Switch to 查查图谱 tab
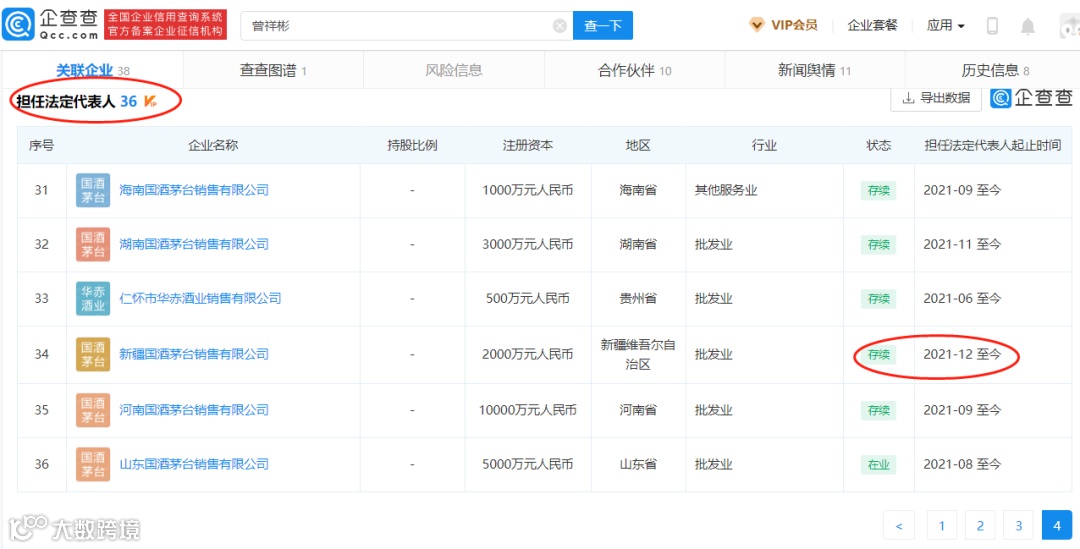 click(273, 70)
